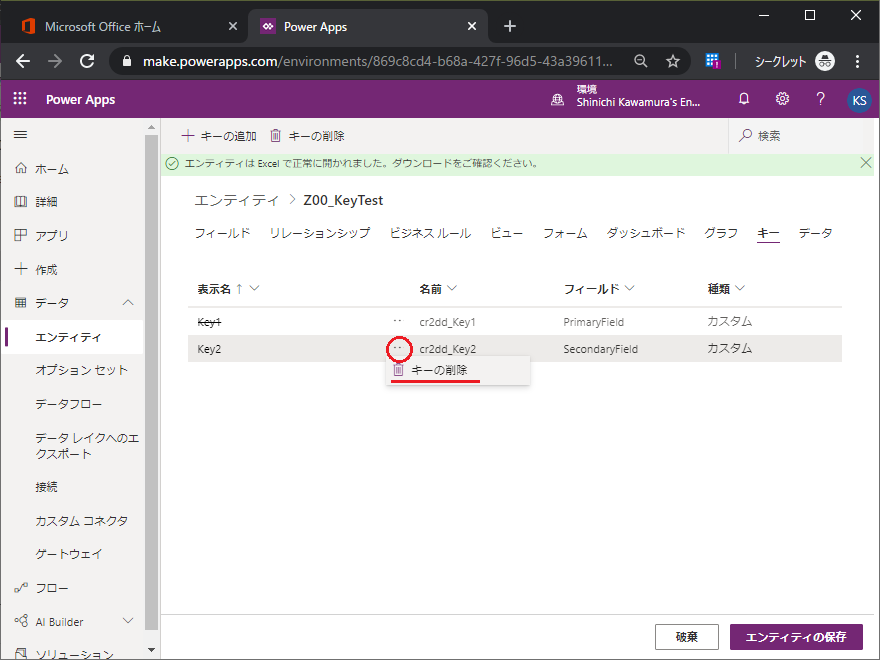This screenshot has width=880, height=660.
Task: Collapse the データ section in sidebar
Action: [x=128, y=302]
